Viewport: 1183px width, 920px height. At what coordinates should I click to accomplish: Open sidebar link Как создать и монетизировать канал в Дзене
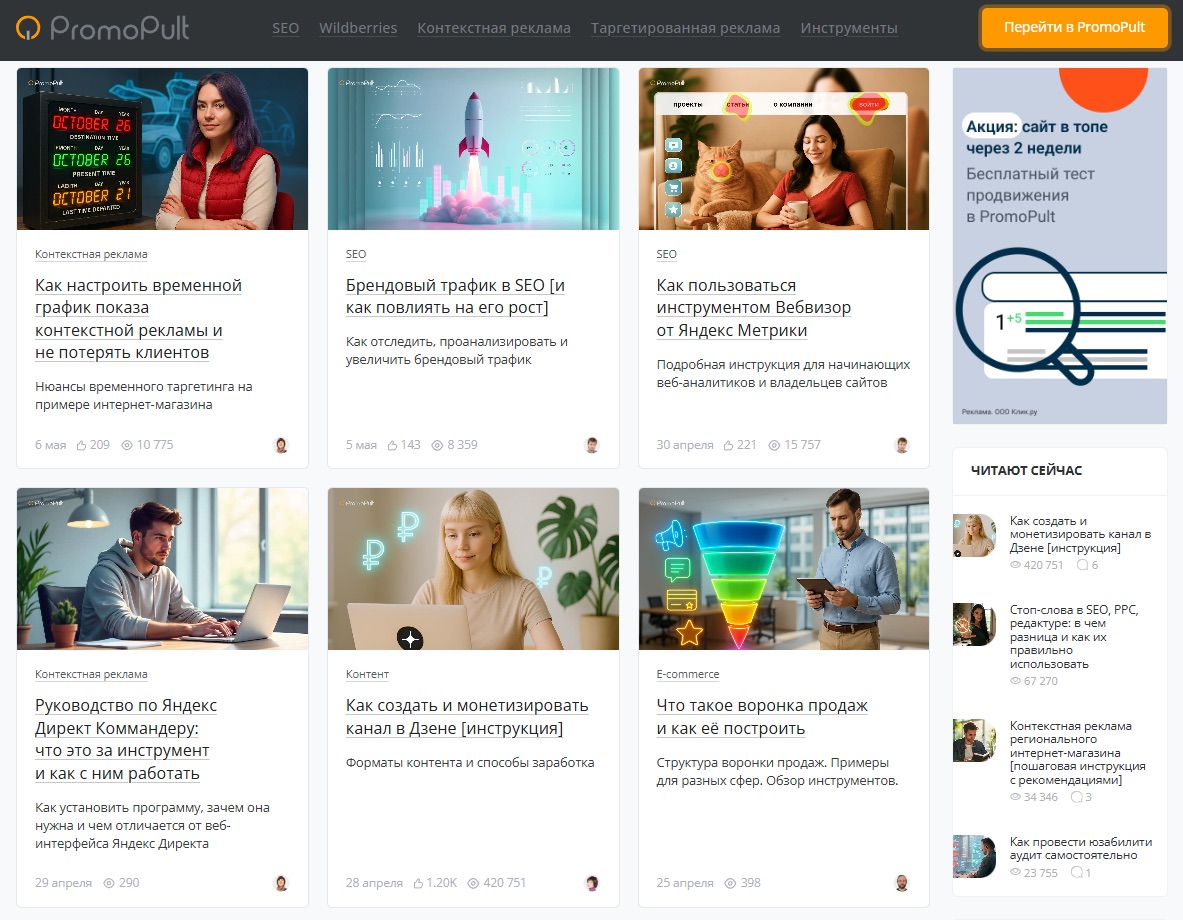[1080, 534]
